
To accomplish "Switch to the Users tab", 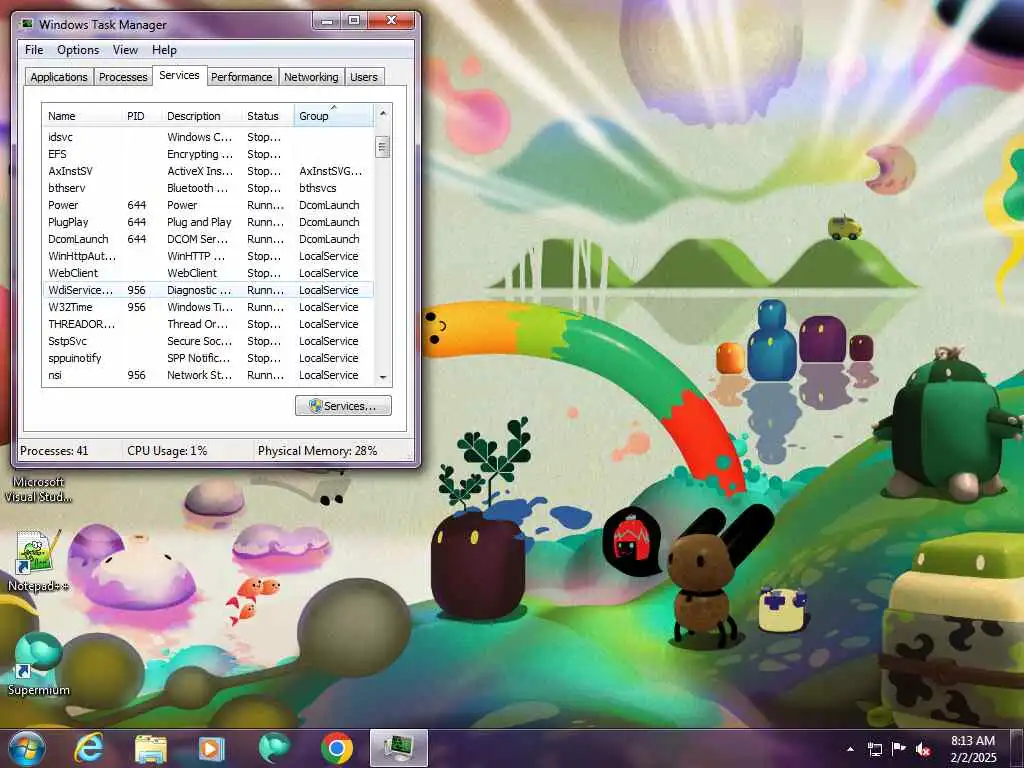I will (364, 77).
